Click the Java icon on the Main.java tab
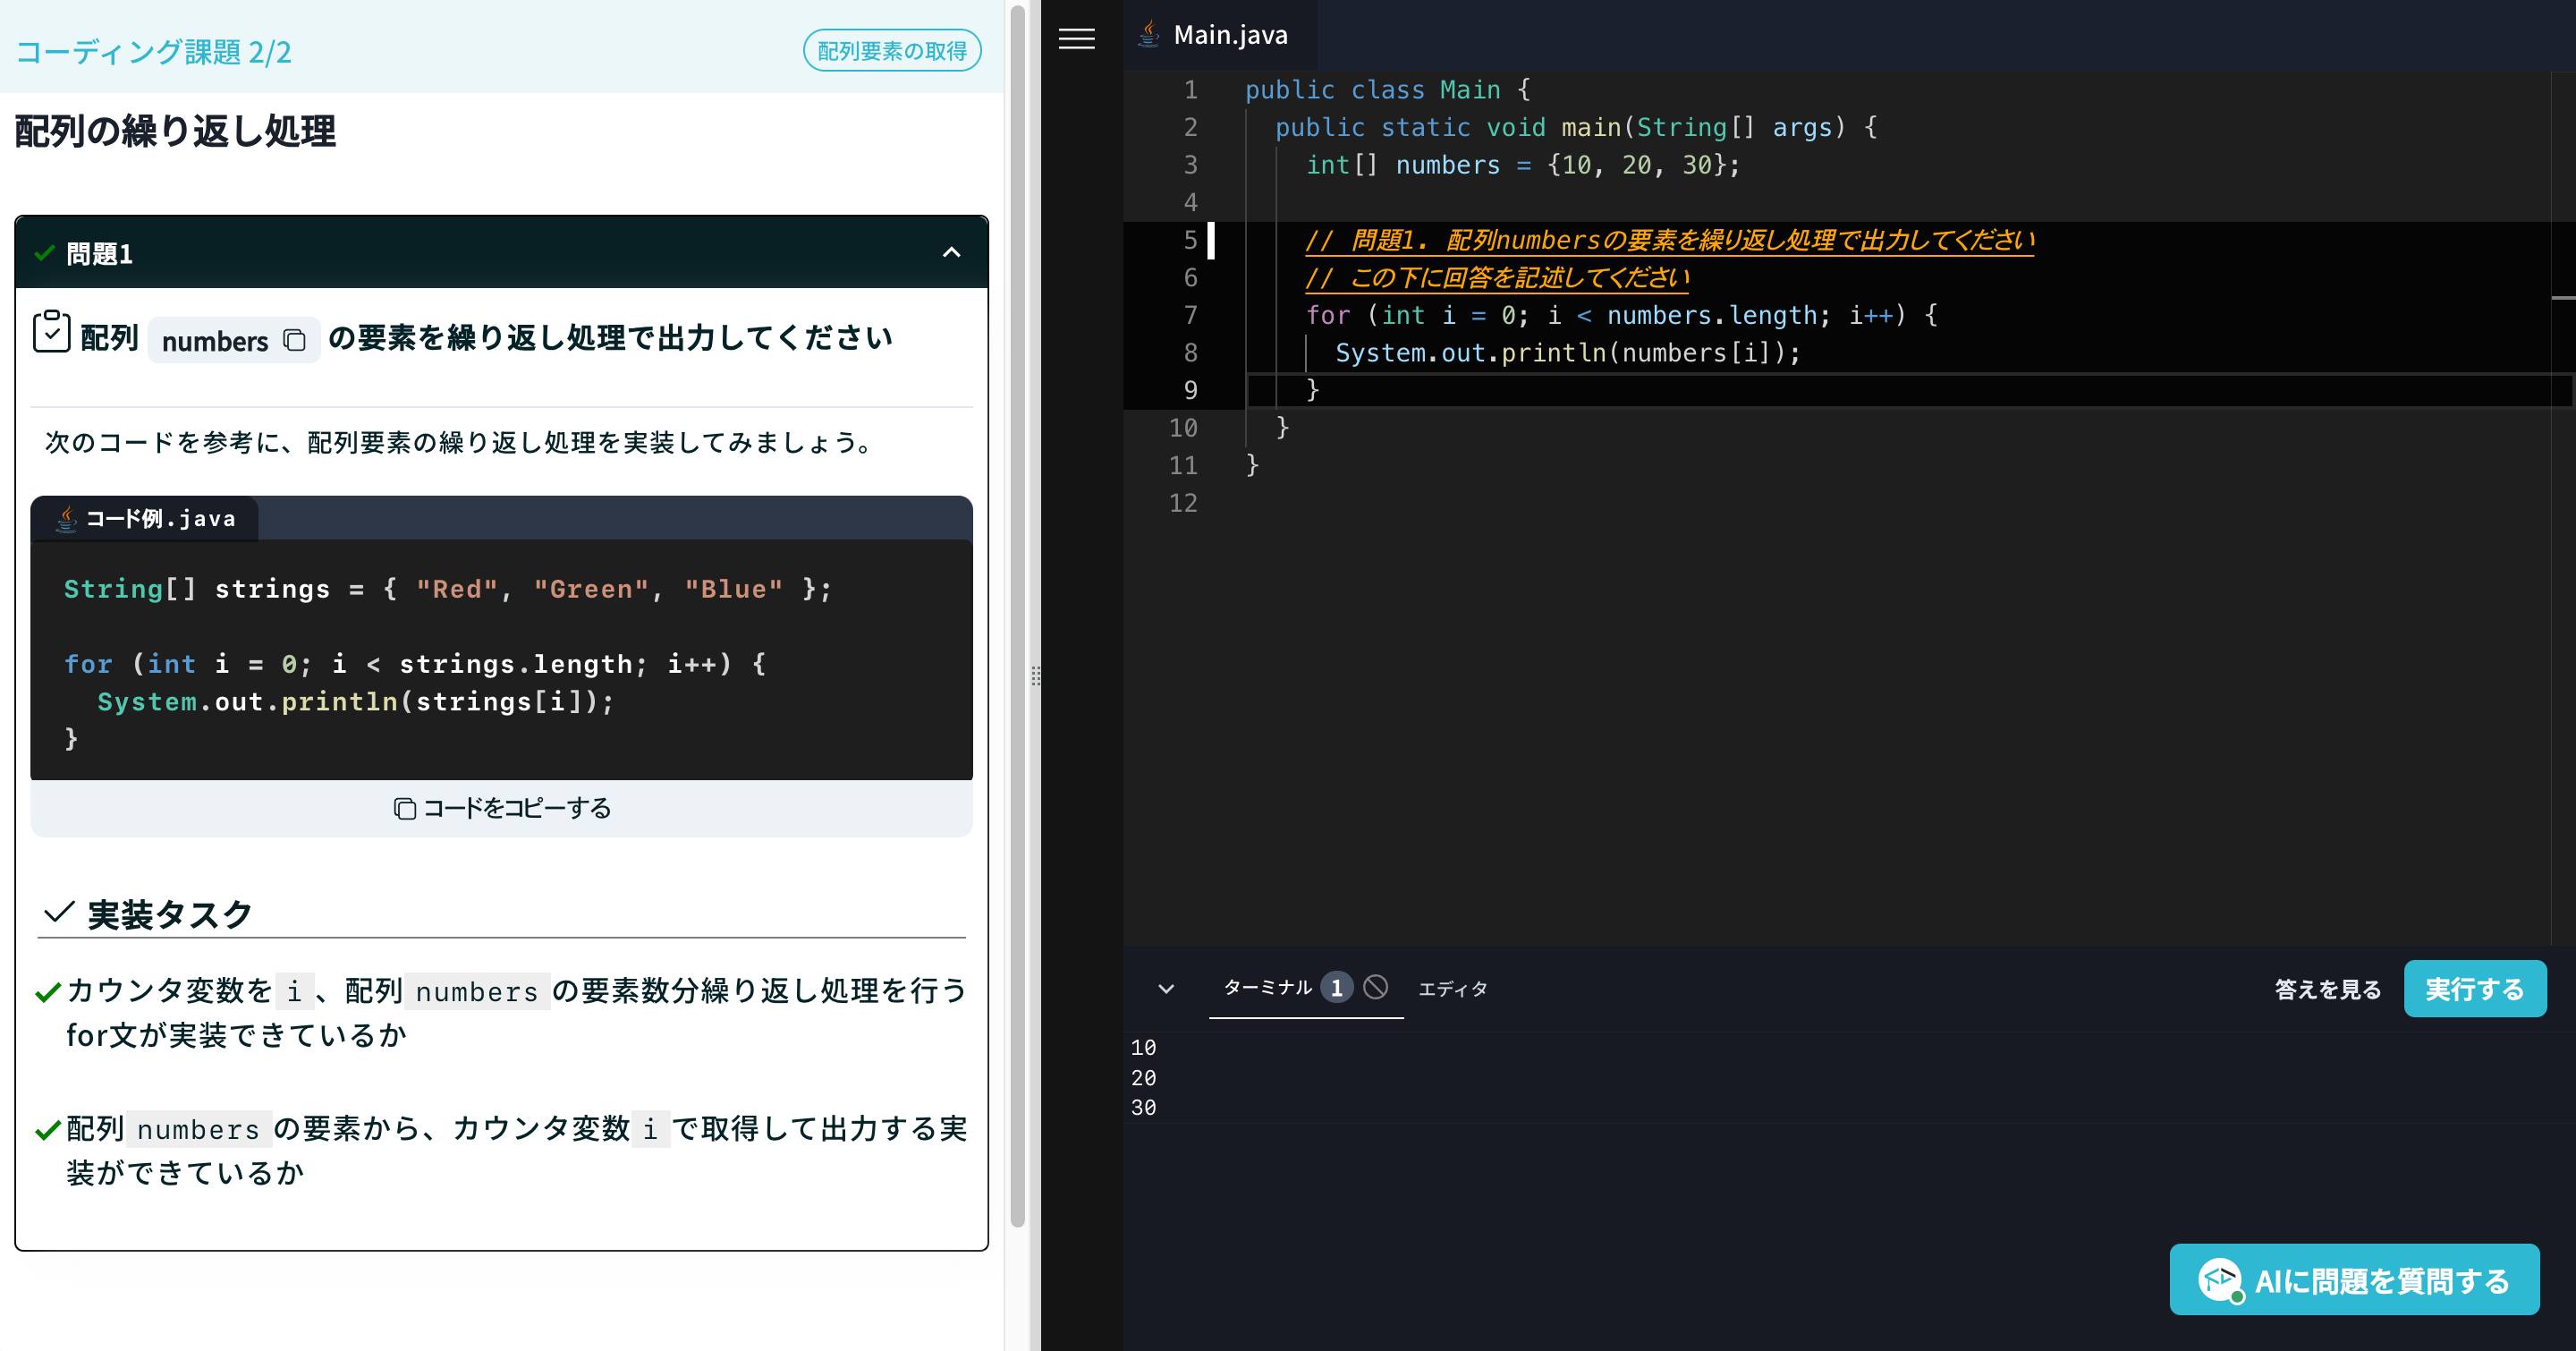 tap(1151, 34)
